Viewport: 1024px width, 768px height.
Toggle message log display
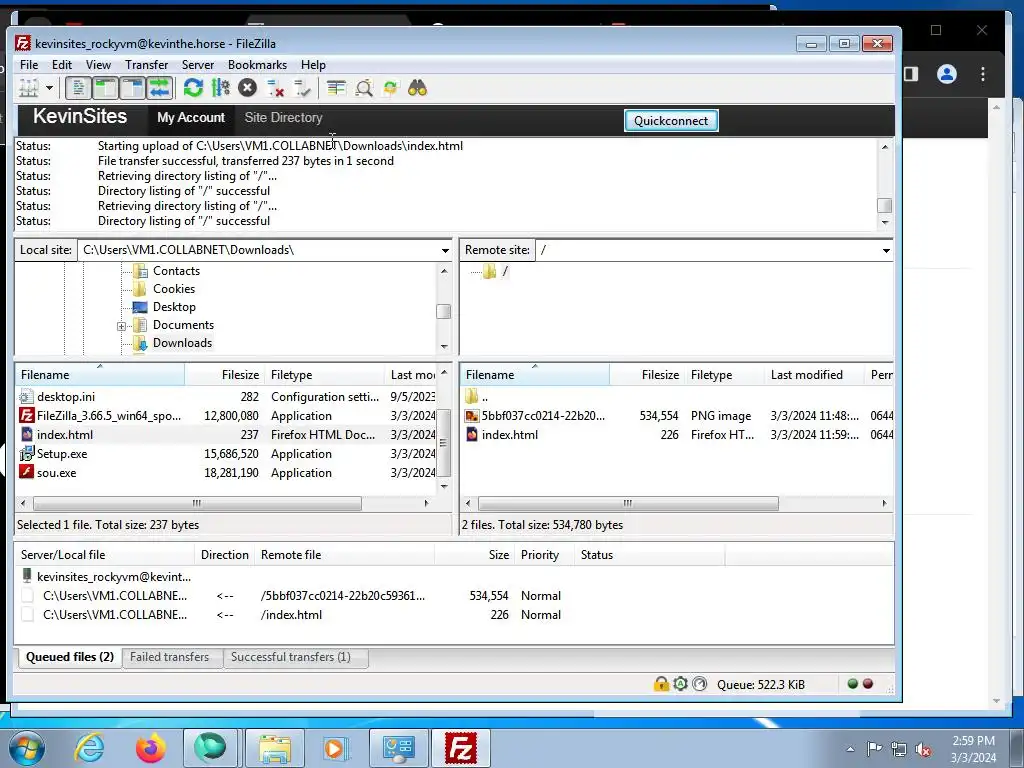coord(78,88)
